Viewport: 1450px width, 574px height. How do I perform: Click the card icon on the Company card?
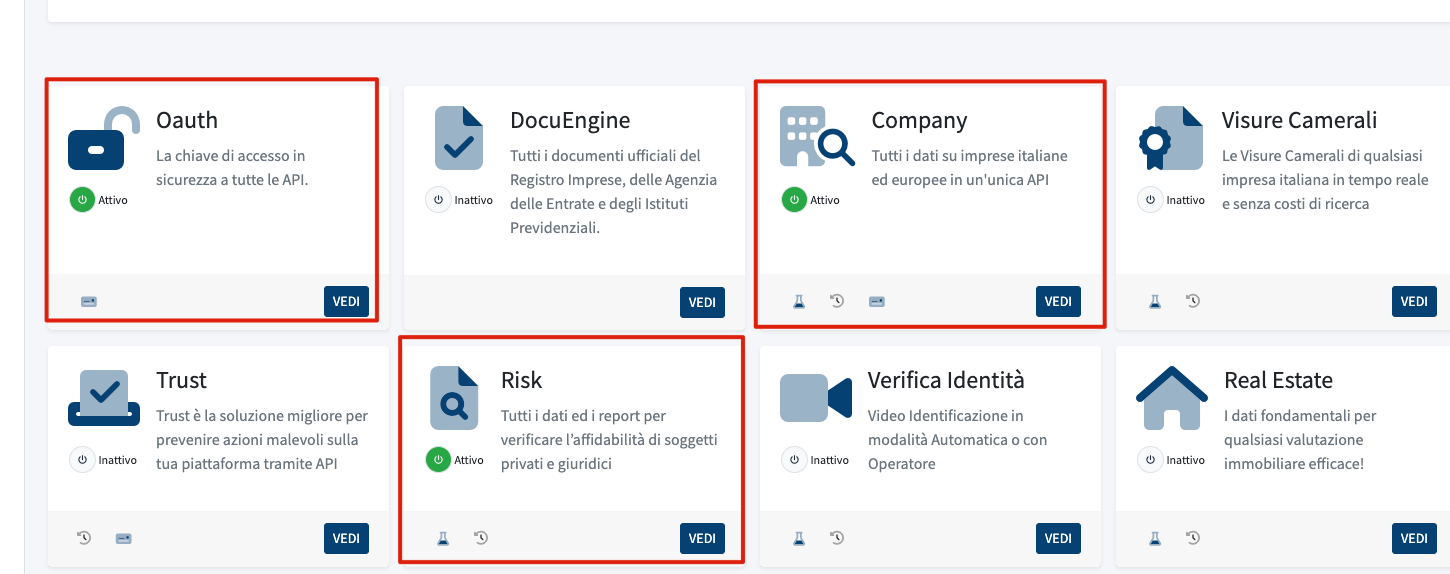(x=877, y=301)
